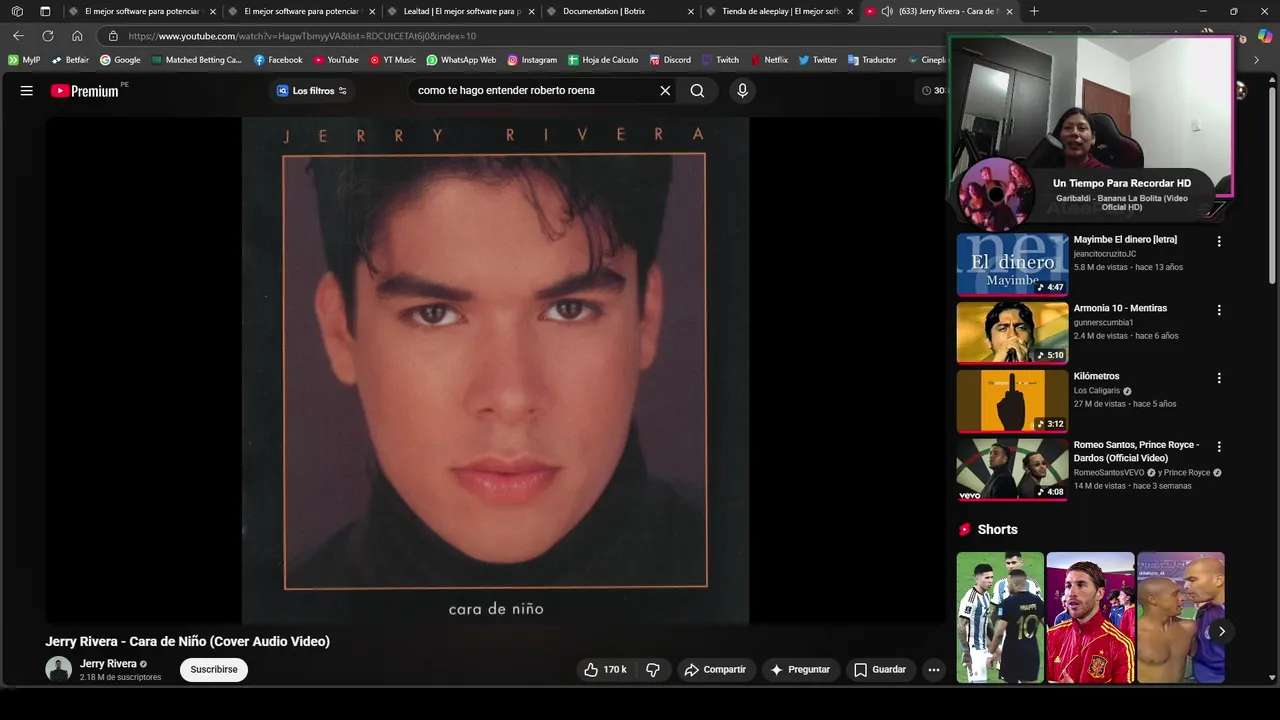Open options menu for Armonia 10 Mentiras
Image resolution: width=1280 pixels, height=720 pixels.
(x=1219, y=310)
